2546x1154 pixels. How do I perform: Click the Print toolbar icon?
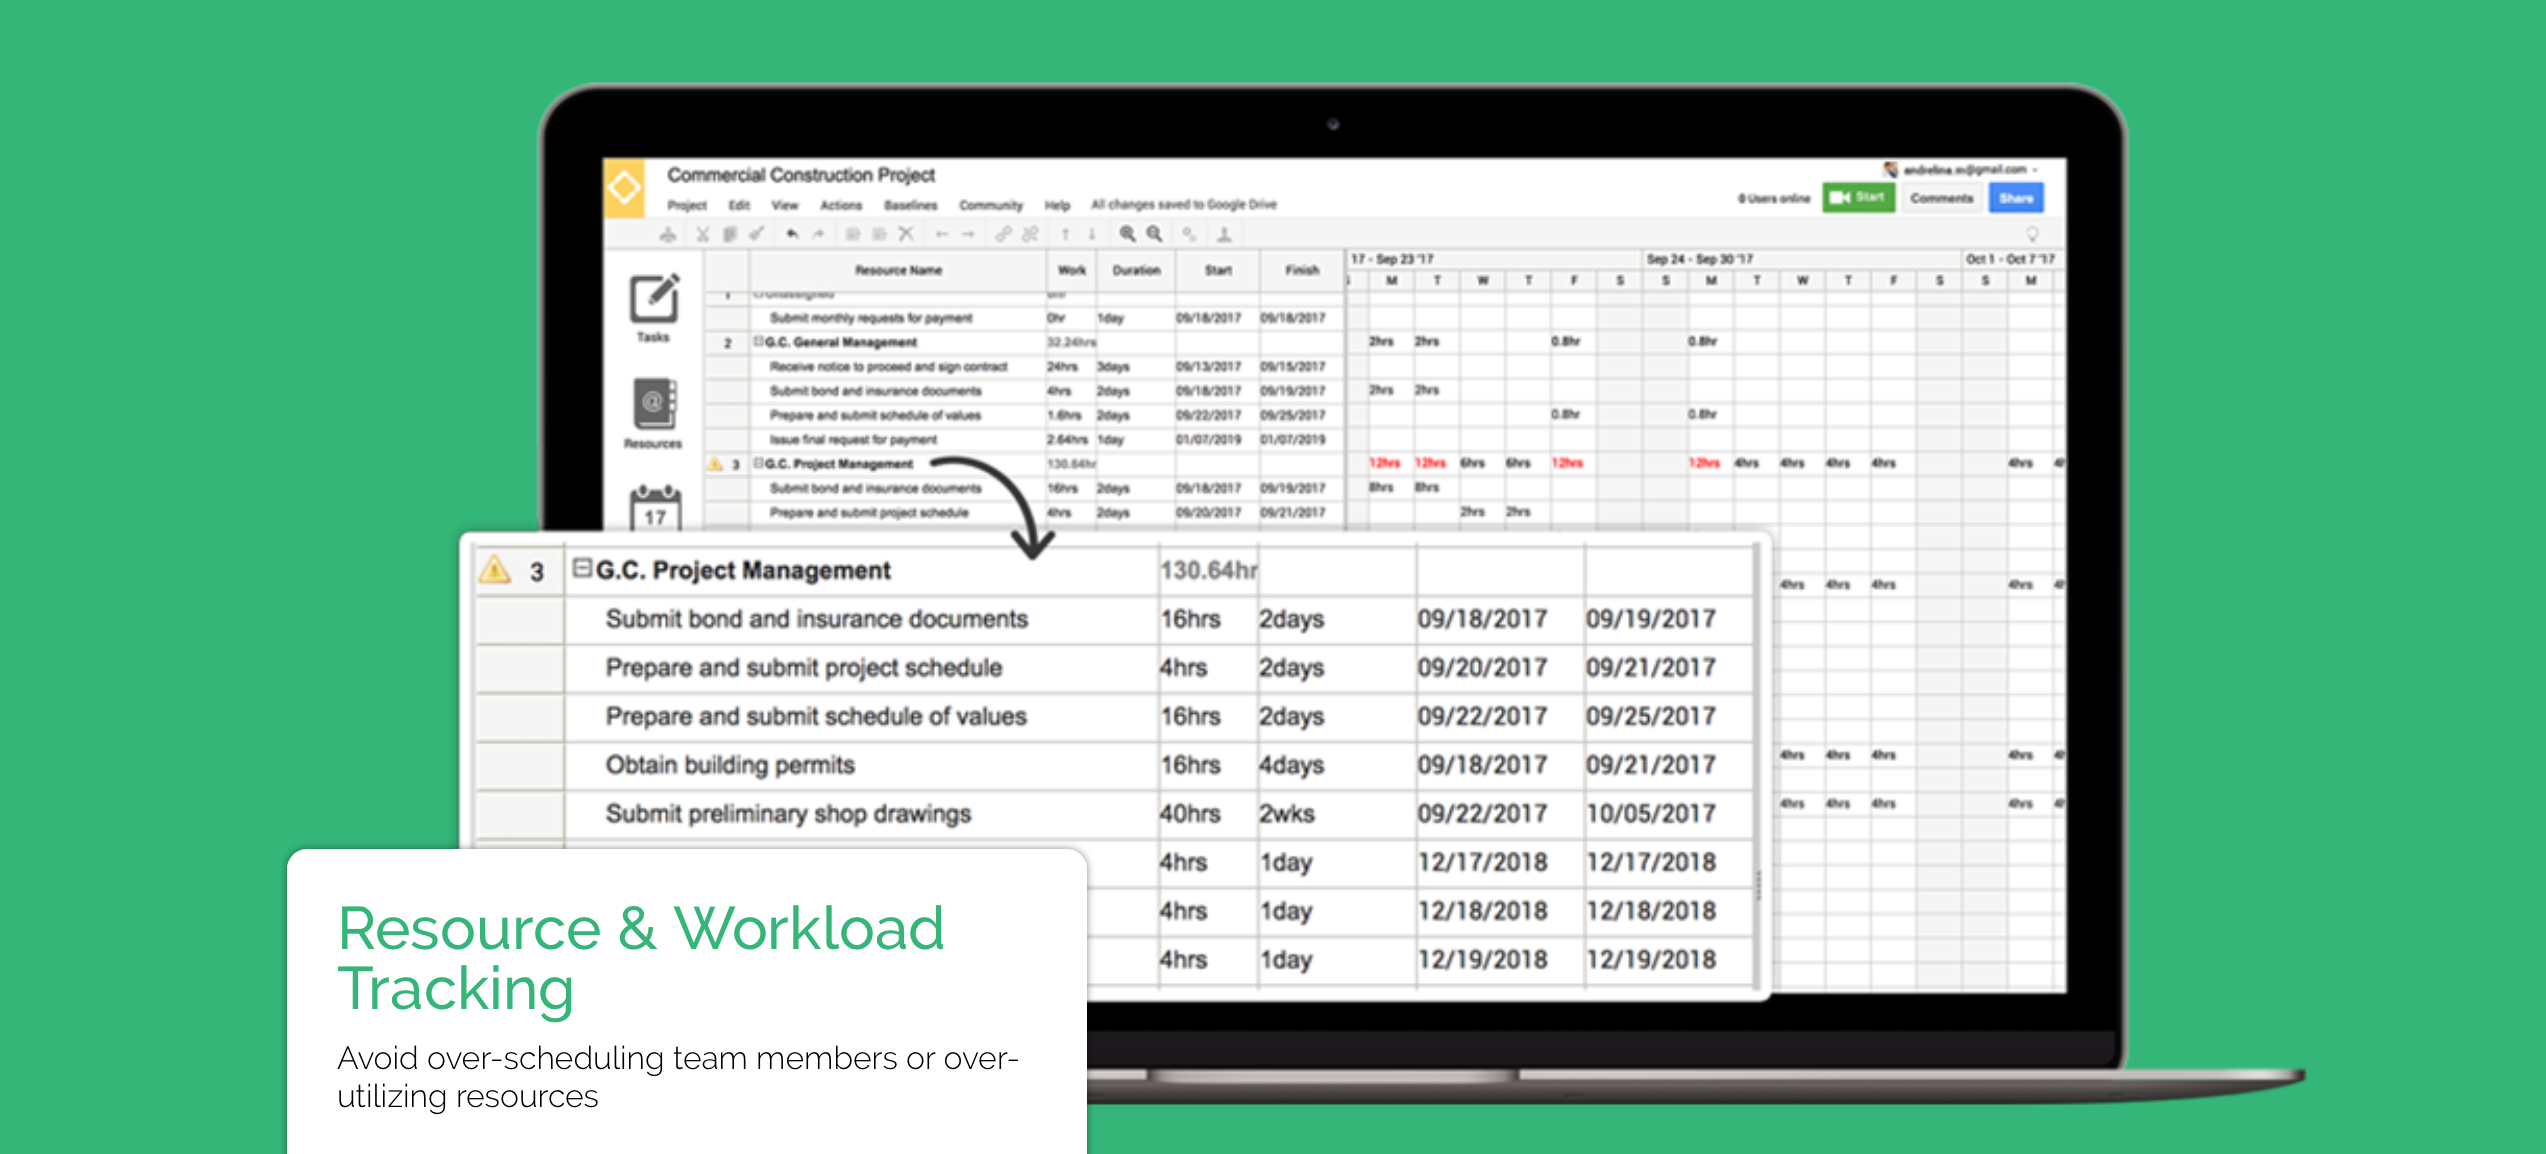tap(668, 234)
